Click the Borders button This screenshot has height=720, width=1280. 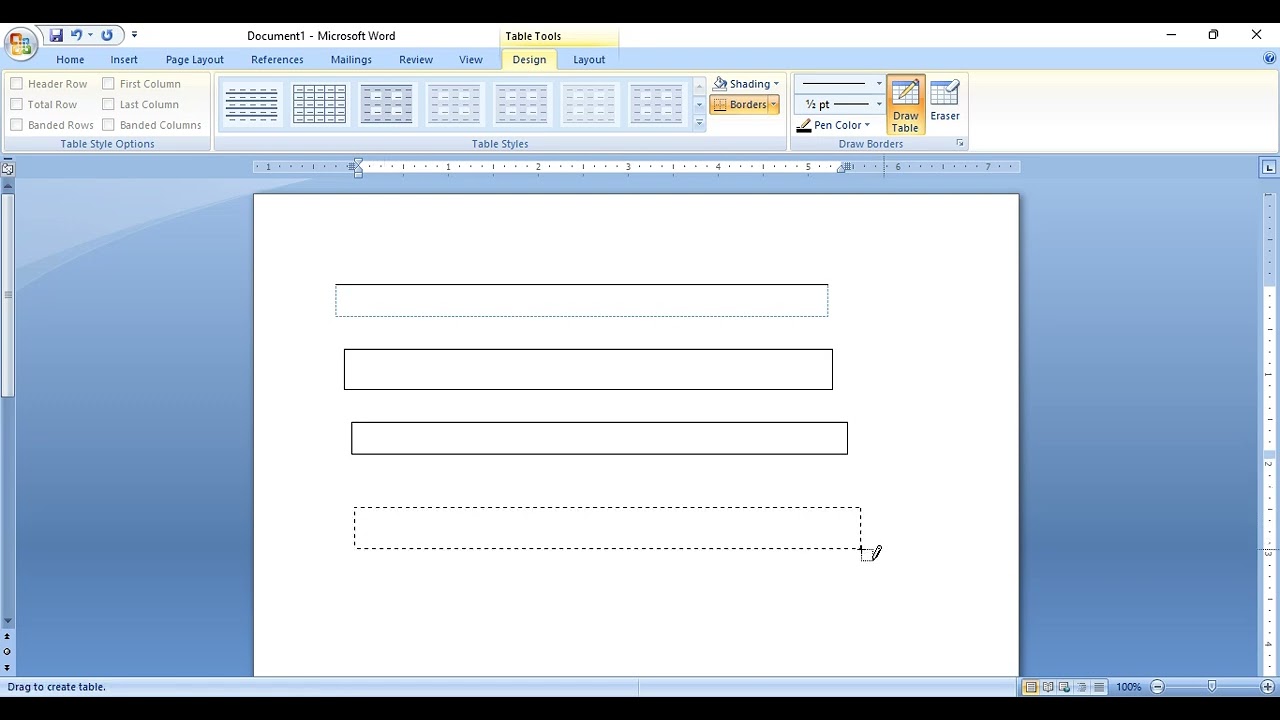pos(740,104)
